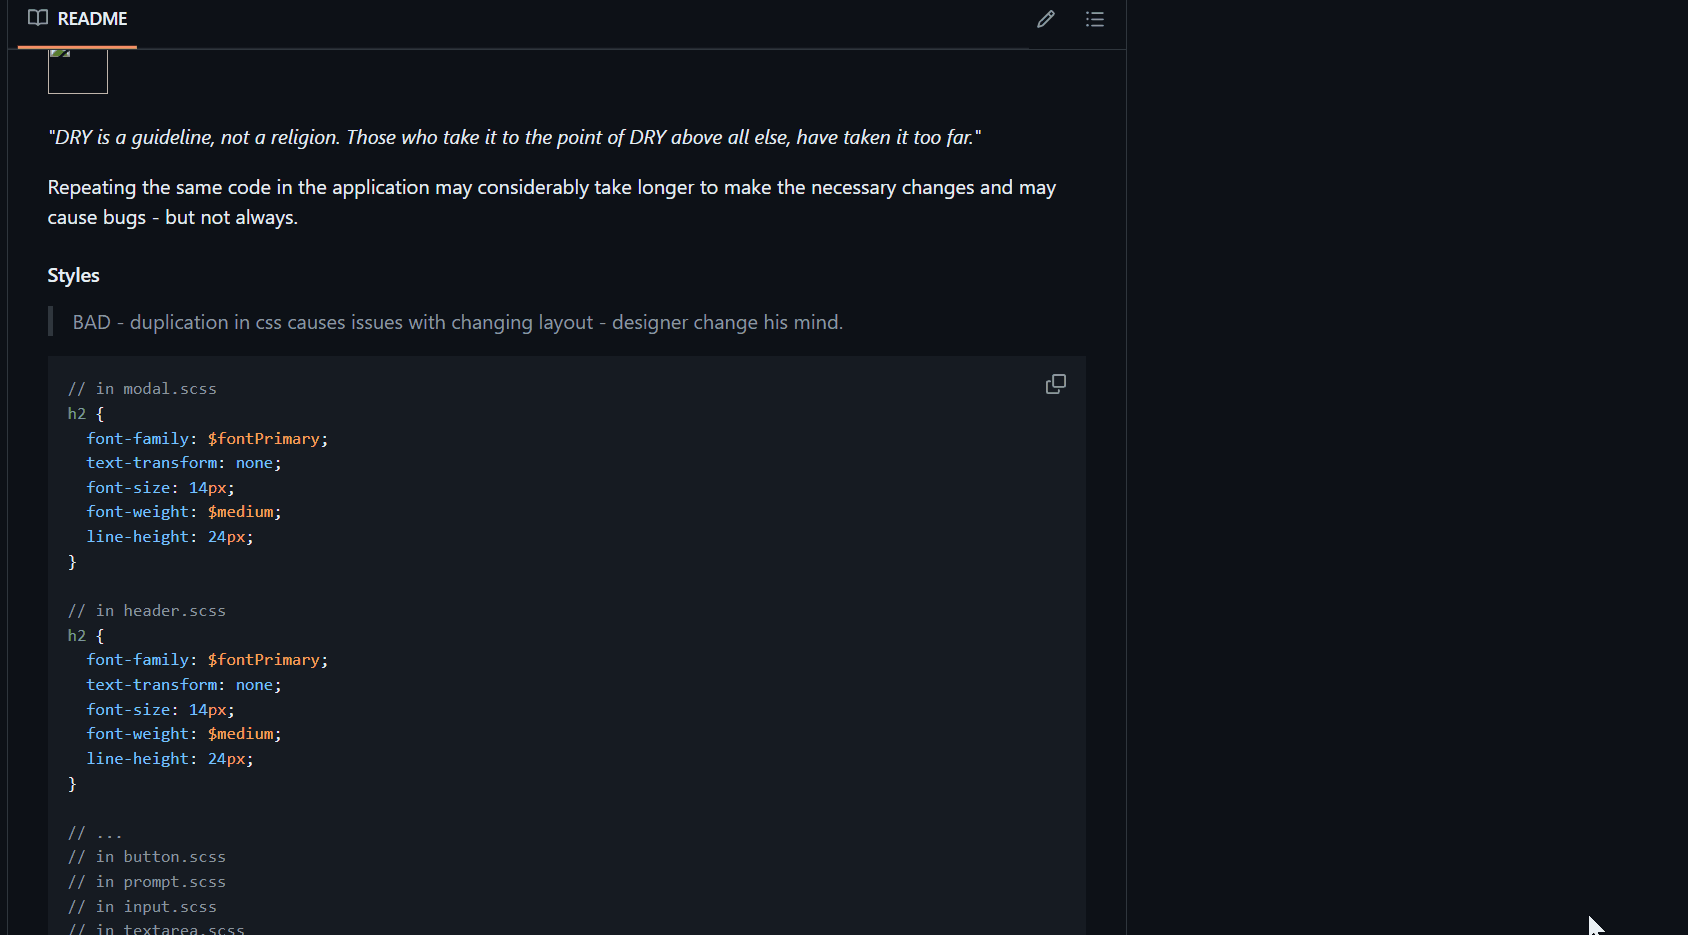The height and width of the screenshot is (935, 1688).
Task: Click the '// in header.scss' comment line
Action: point(147,611)
